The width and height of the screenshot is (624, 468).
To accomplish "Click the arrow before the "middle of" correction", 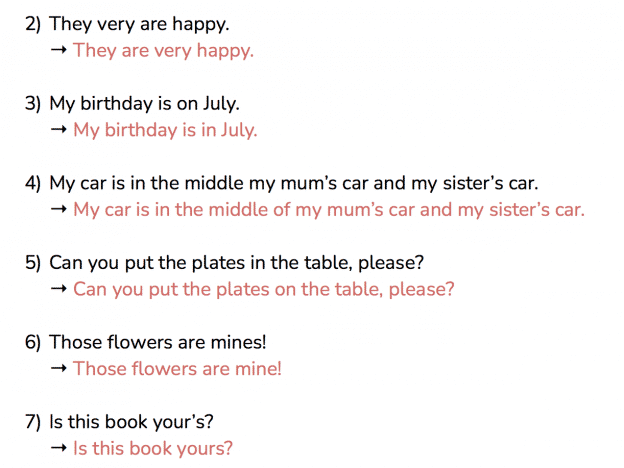I will point(59,209).
